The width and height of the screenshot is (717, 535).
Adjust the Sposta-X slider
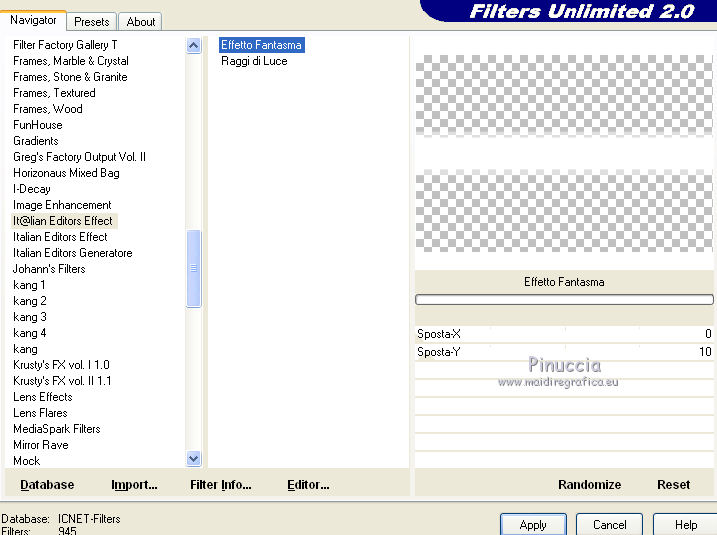[x=564, y=334]
